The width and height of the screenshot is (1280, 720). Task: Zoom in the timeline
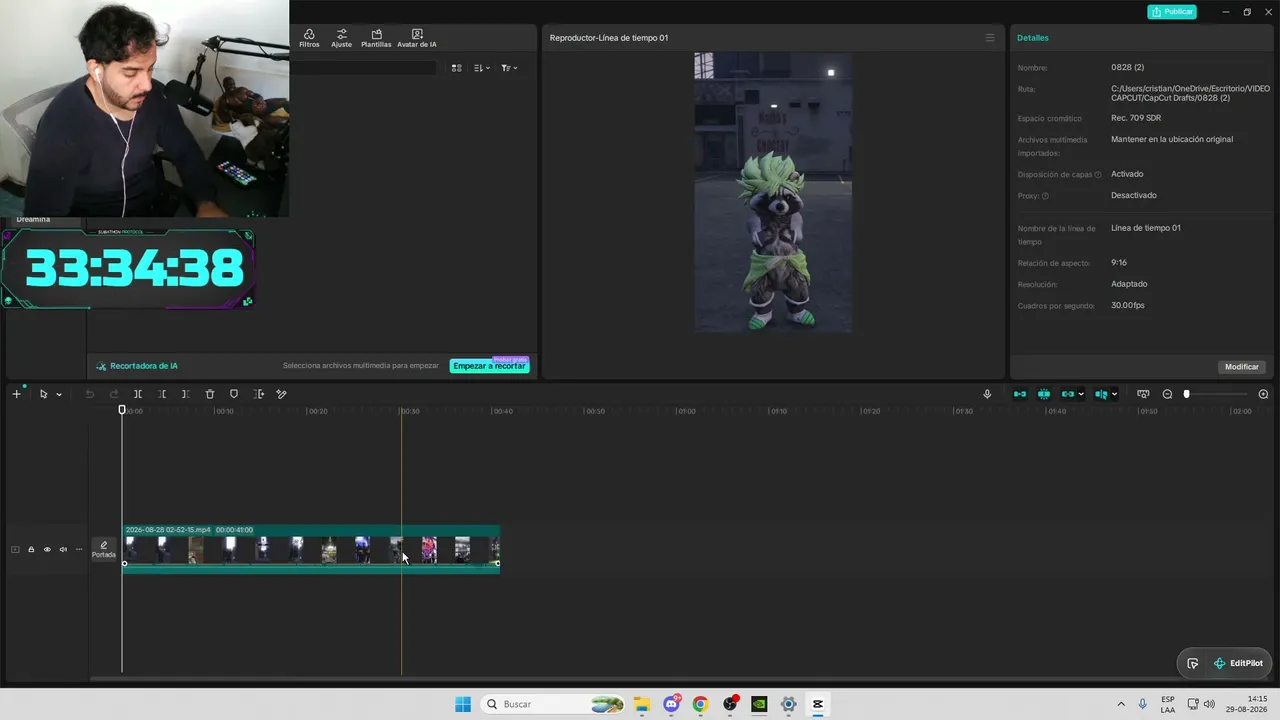(1263, 394)
